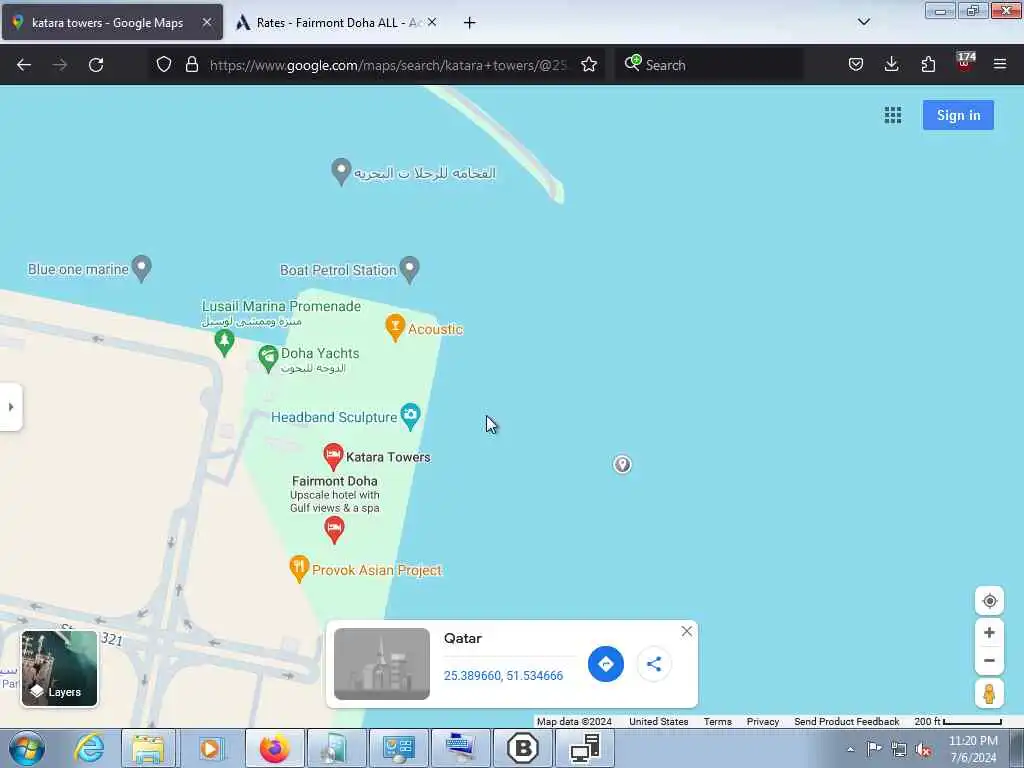Save page to Pocket
Viewport: 1024px width, 768px height.
point(856,64)
